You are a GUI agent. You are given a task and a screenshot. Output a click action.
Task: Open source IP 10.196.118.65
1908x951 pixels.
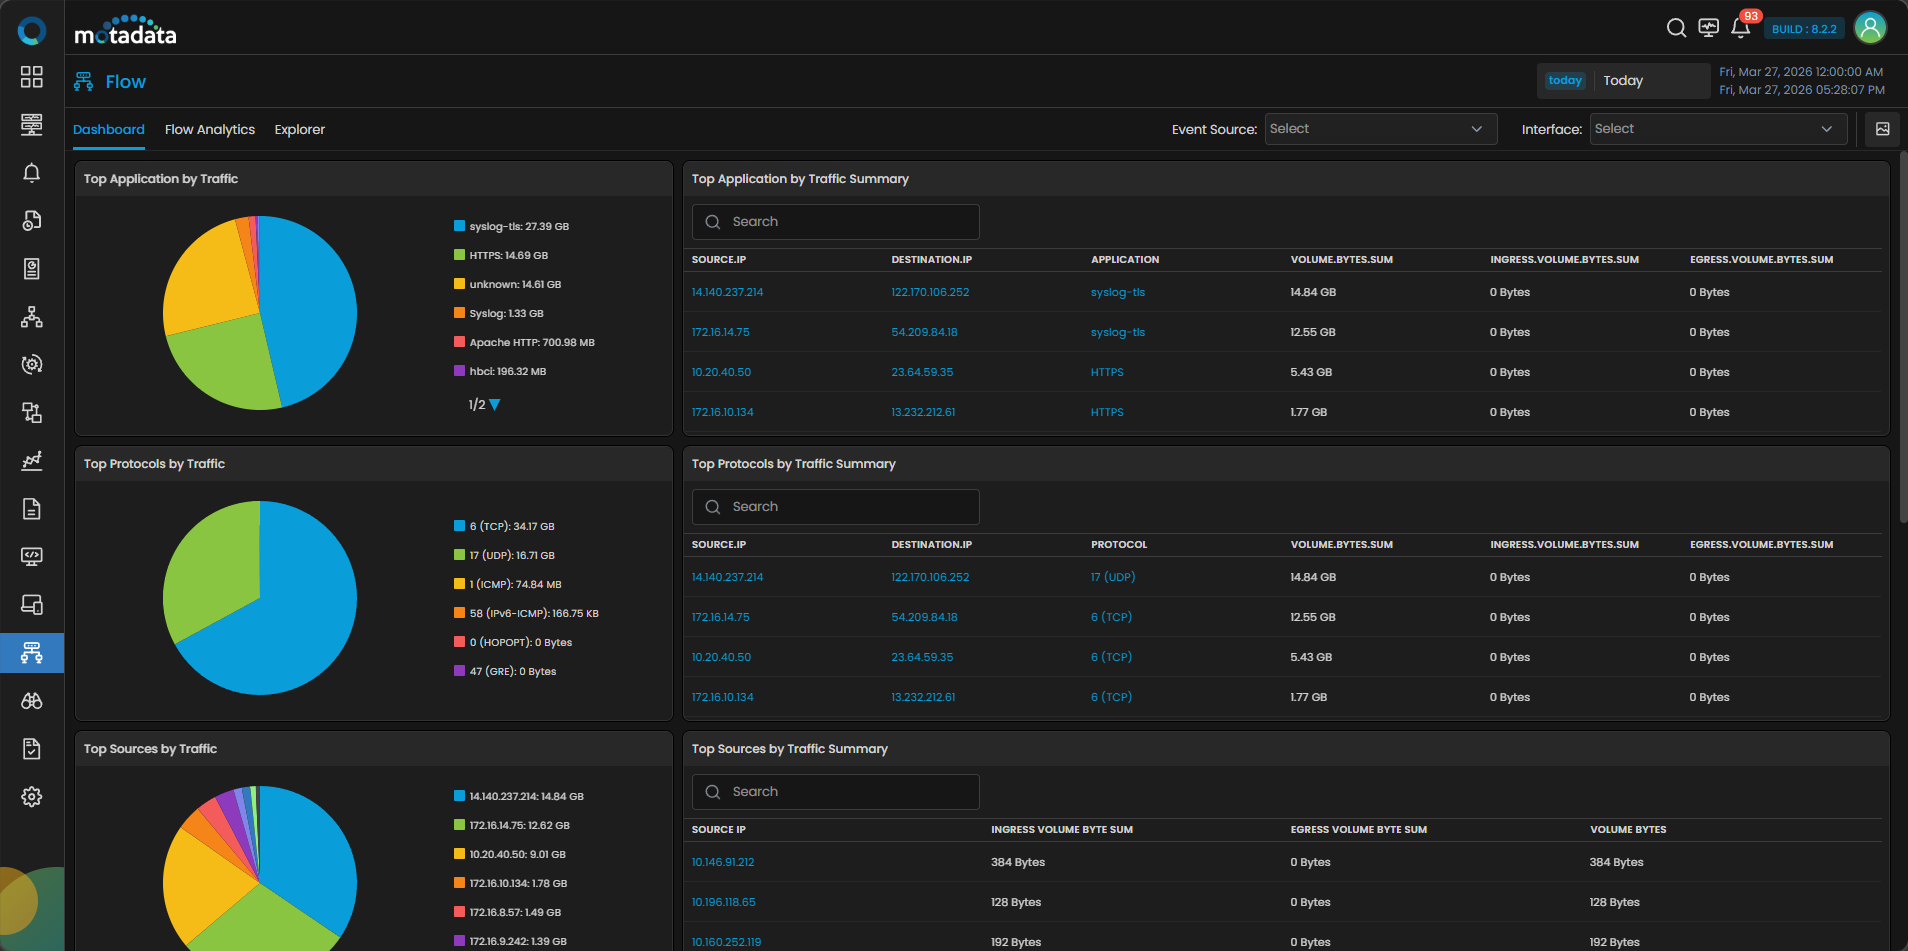724,902
